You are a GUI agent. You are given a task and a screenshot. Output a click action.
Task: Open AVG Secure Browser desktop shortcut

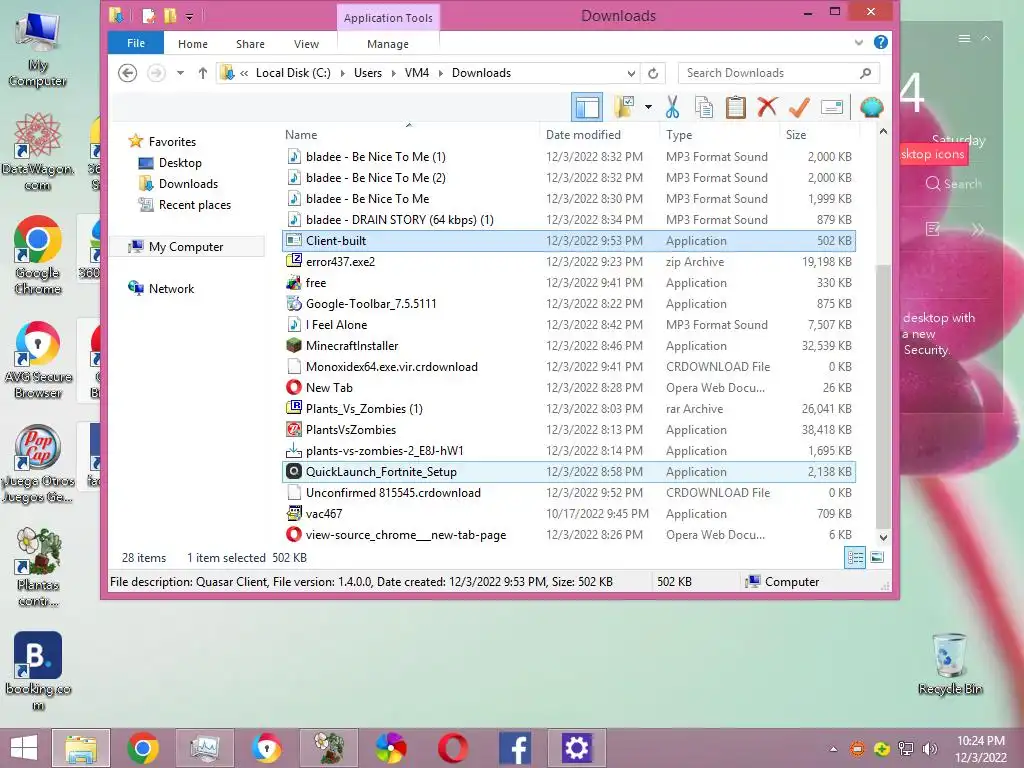coord(38,360)
